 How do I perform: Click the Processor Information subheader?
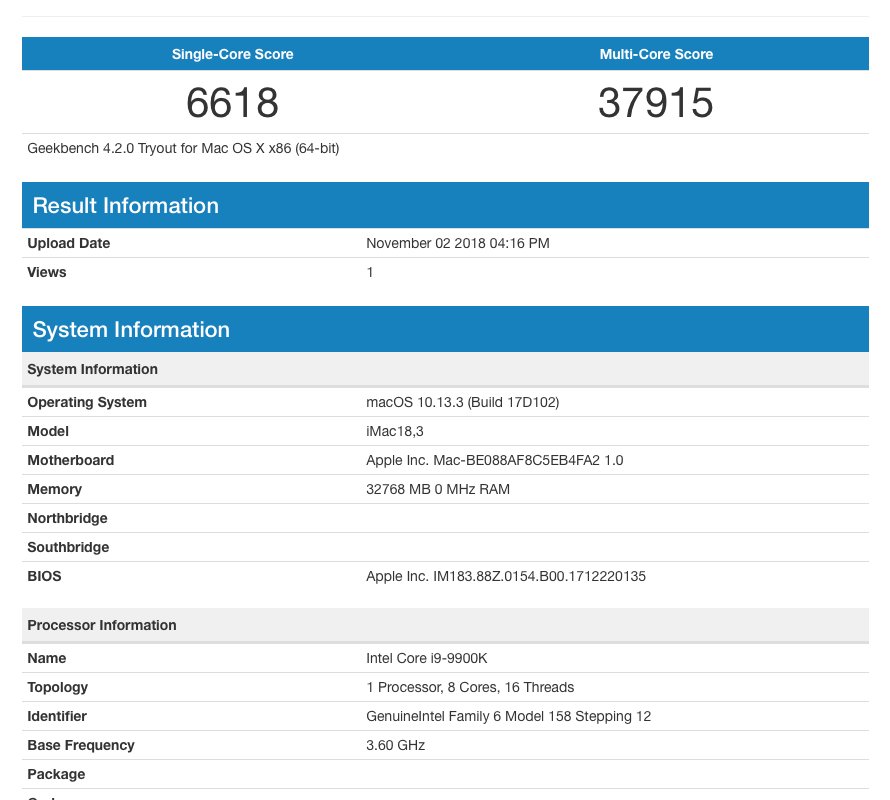tap(445, 625)
